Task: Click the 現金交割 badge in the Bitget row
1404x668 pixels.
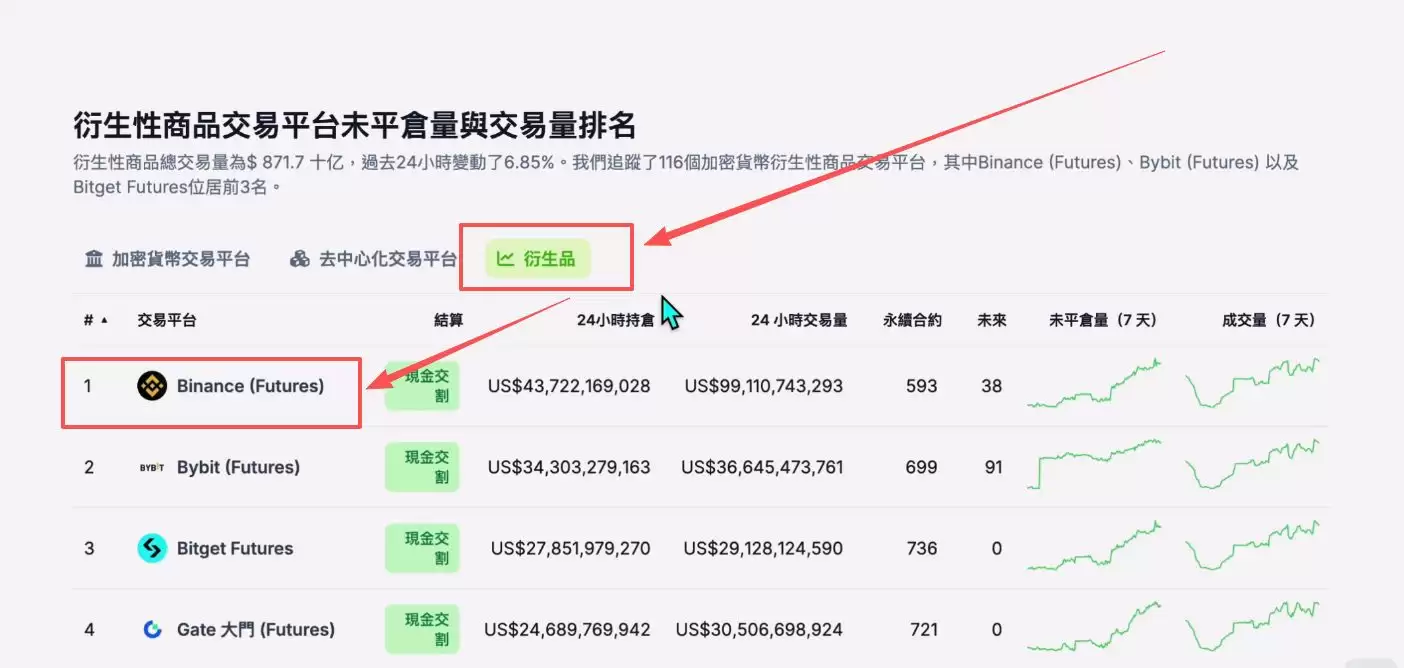Action: tap(422, 548)
